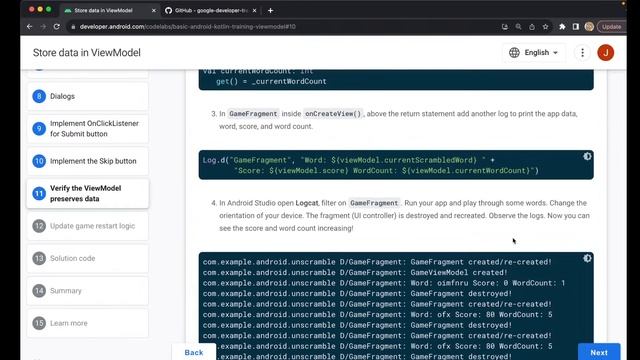Go to step 15 Learn more
640x360 pixels.
pos(88,323)
